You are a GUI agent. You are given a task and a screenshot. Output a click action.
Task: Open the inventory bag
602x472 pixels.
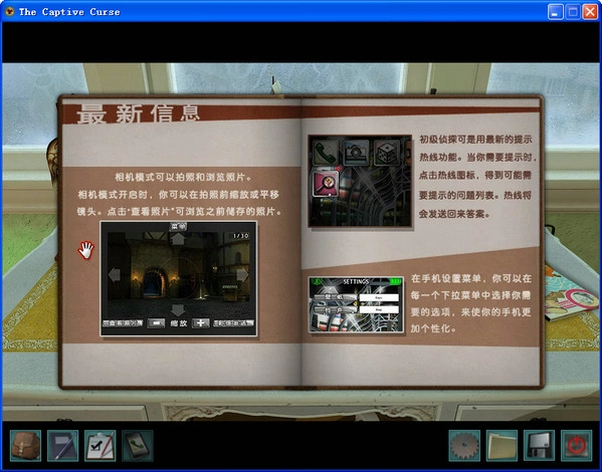click(25, 446)
